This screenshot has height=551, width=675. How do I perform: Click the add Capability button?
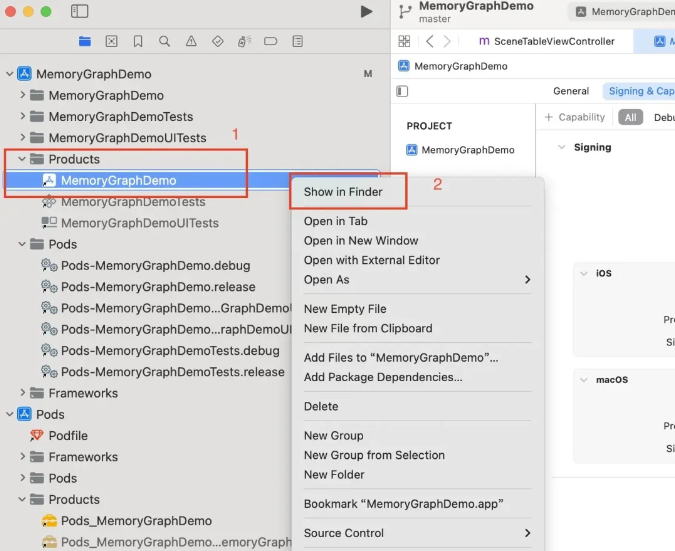click(575, 117)
